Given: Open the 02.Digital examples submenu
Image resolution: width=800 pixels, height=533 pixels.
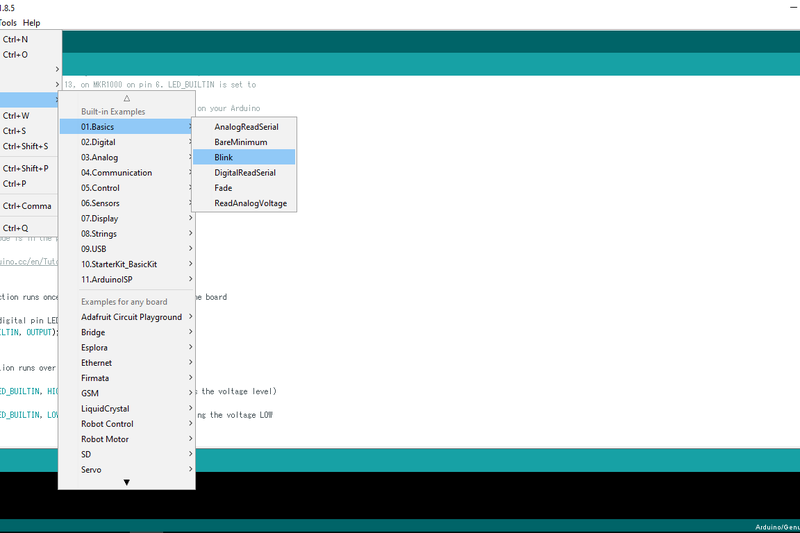Looking at the screenshot, I should 127,142.
